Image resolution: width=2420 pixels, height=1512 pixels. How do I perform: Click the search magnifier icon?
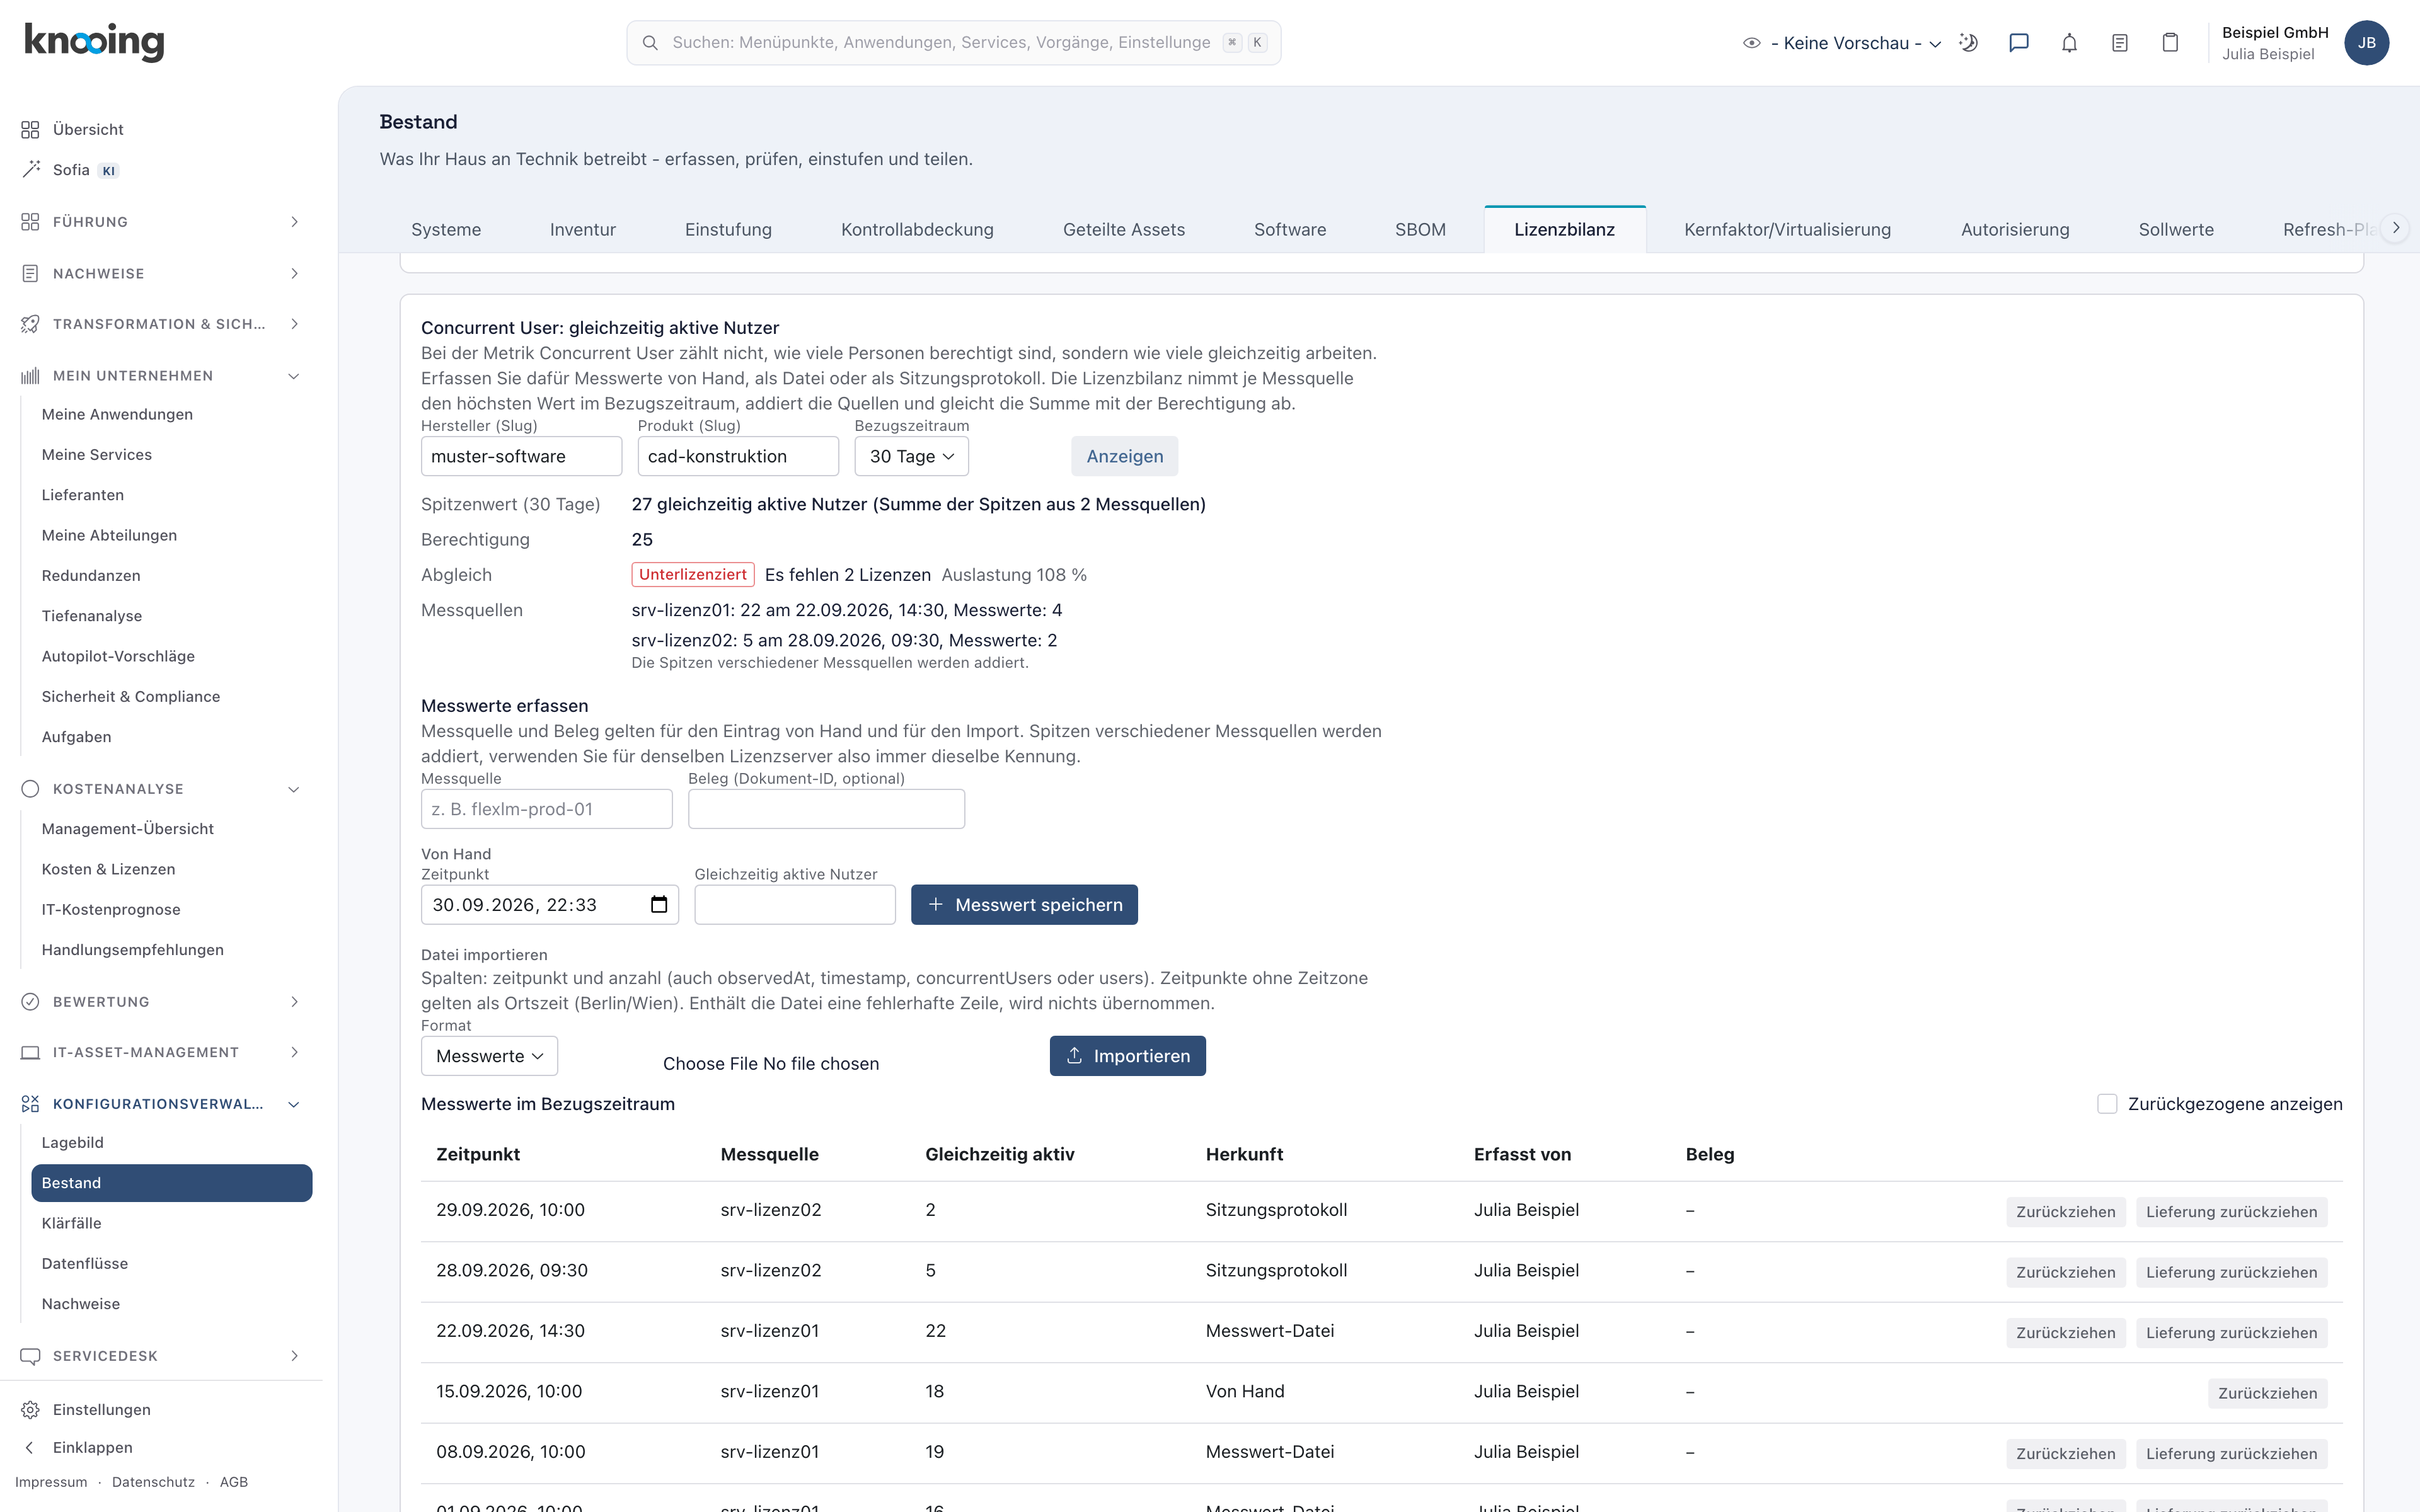click(650, 43)
